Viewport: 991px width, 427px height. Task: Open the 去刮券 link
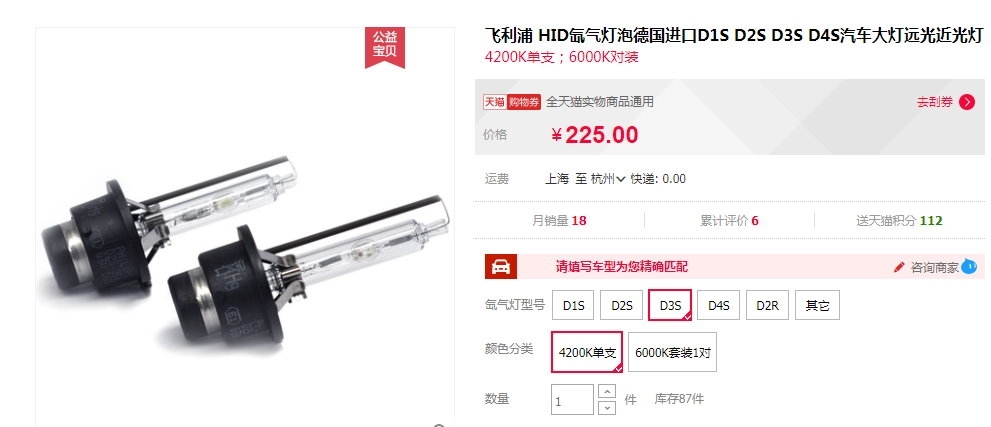[934, 102]
